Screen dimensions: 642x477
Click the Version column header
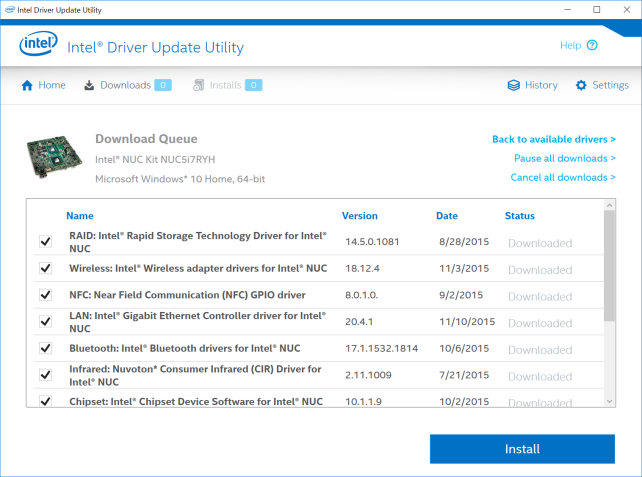coord(359,216)
